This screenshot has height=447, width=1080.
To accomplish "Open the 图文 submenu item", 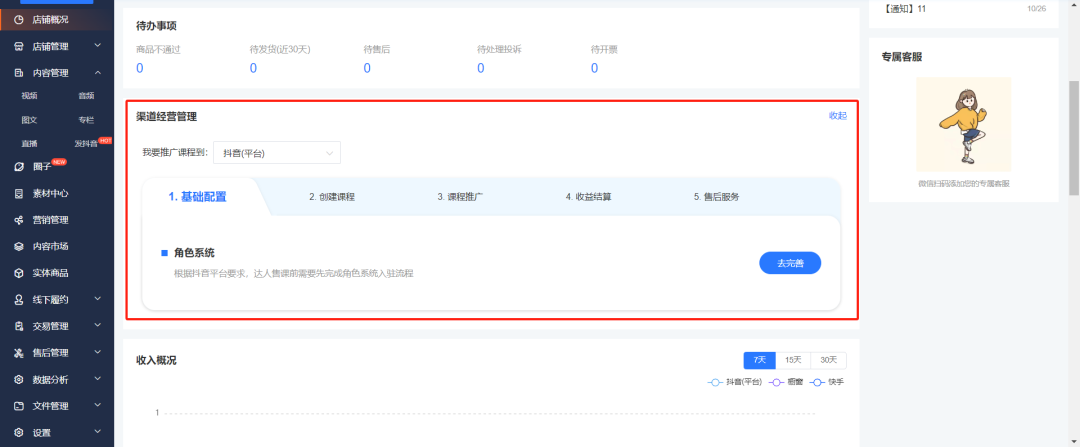I will [29, 120].
